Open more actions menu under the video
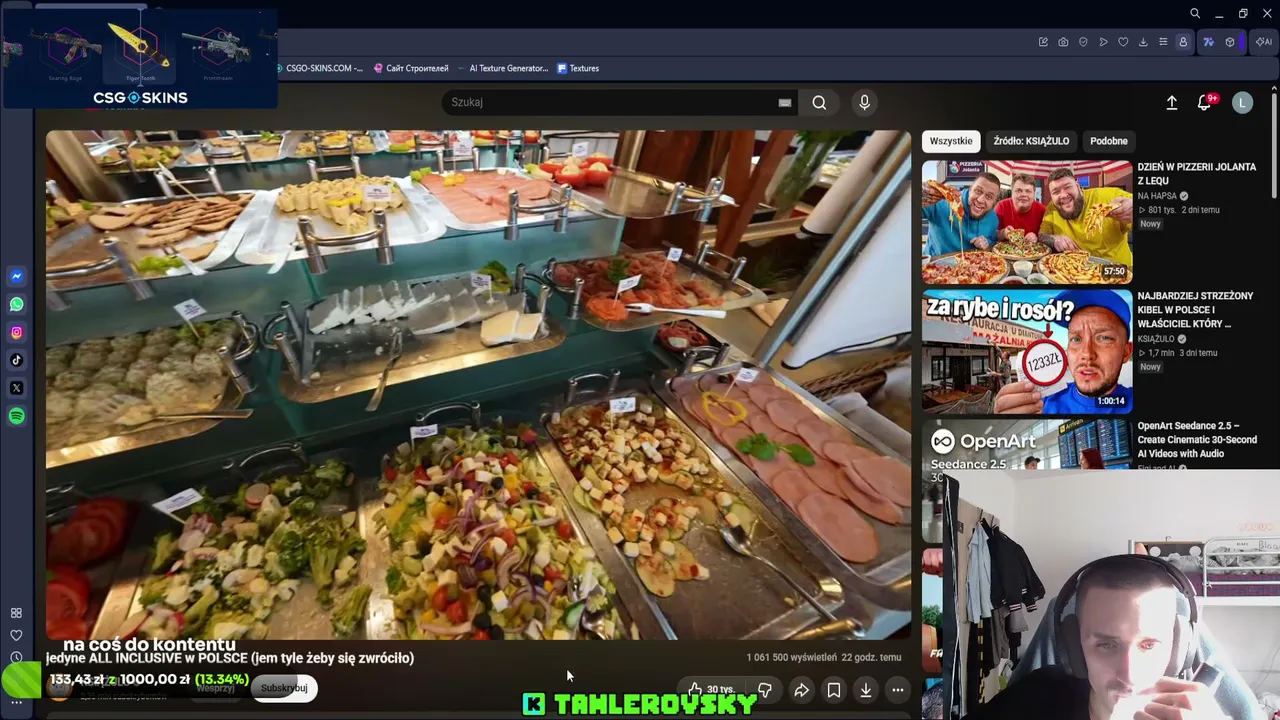Screen dimensions: 1280x720 (x=898, y=690)
